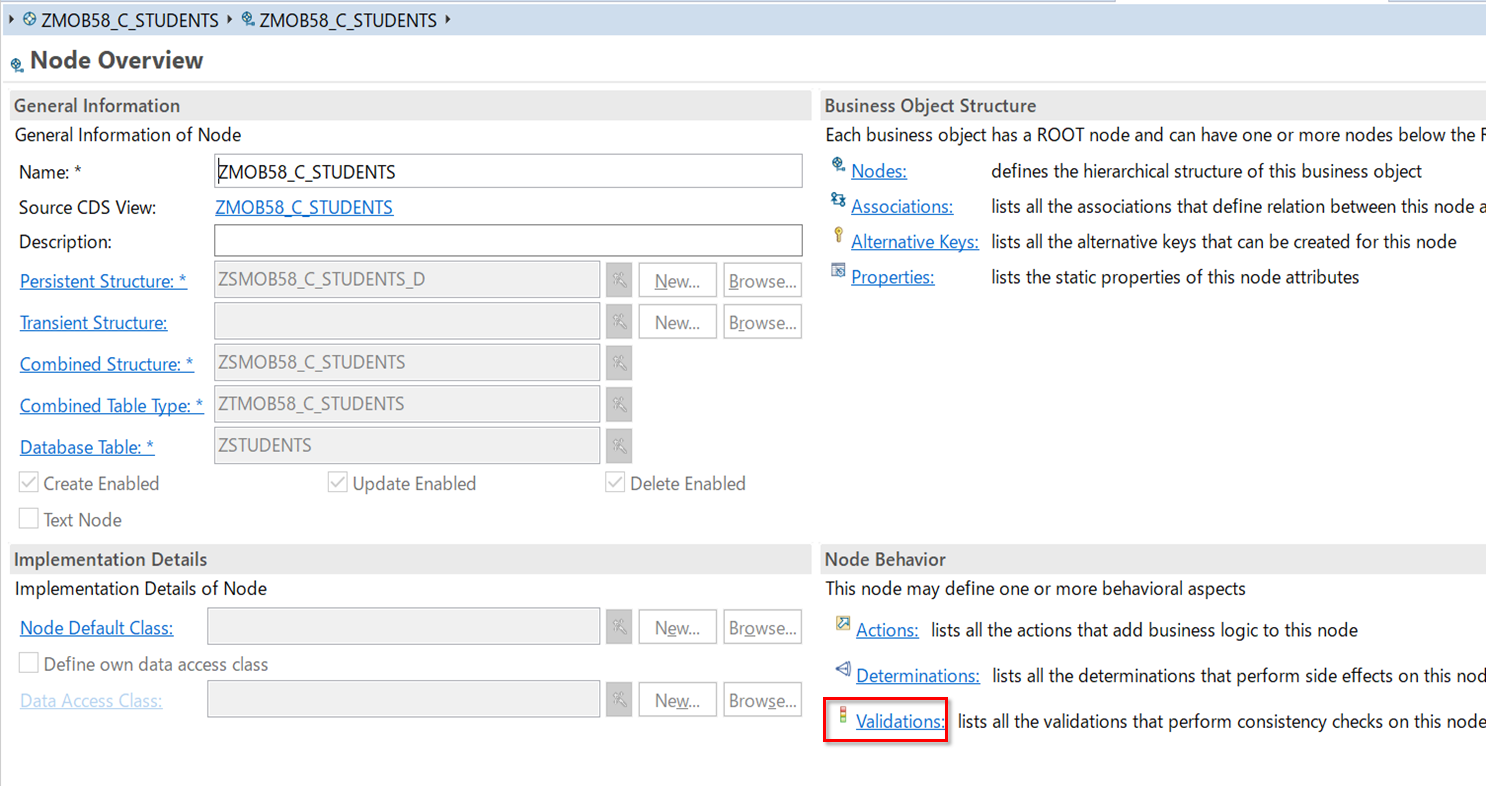1486x786 pixels.
Task: Click Browse button for Node Default Class
Action: tap(763, 628)
